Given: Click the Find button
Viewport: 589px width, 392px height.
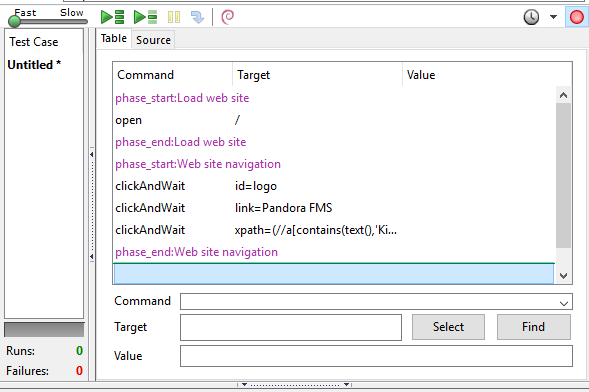Looking at the screenshot, I should (533, 327).
